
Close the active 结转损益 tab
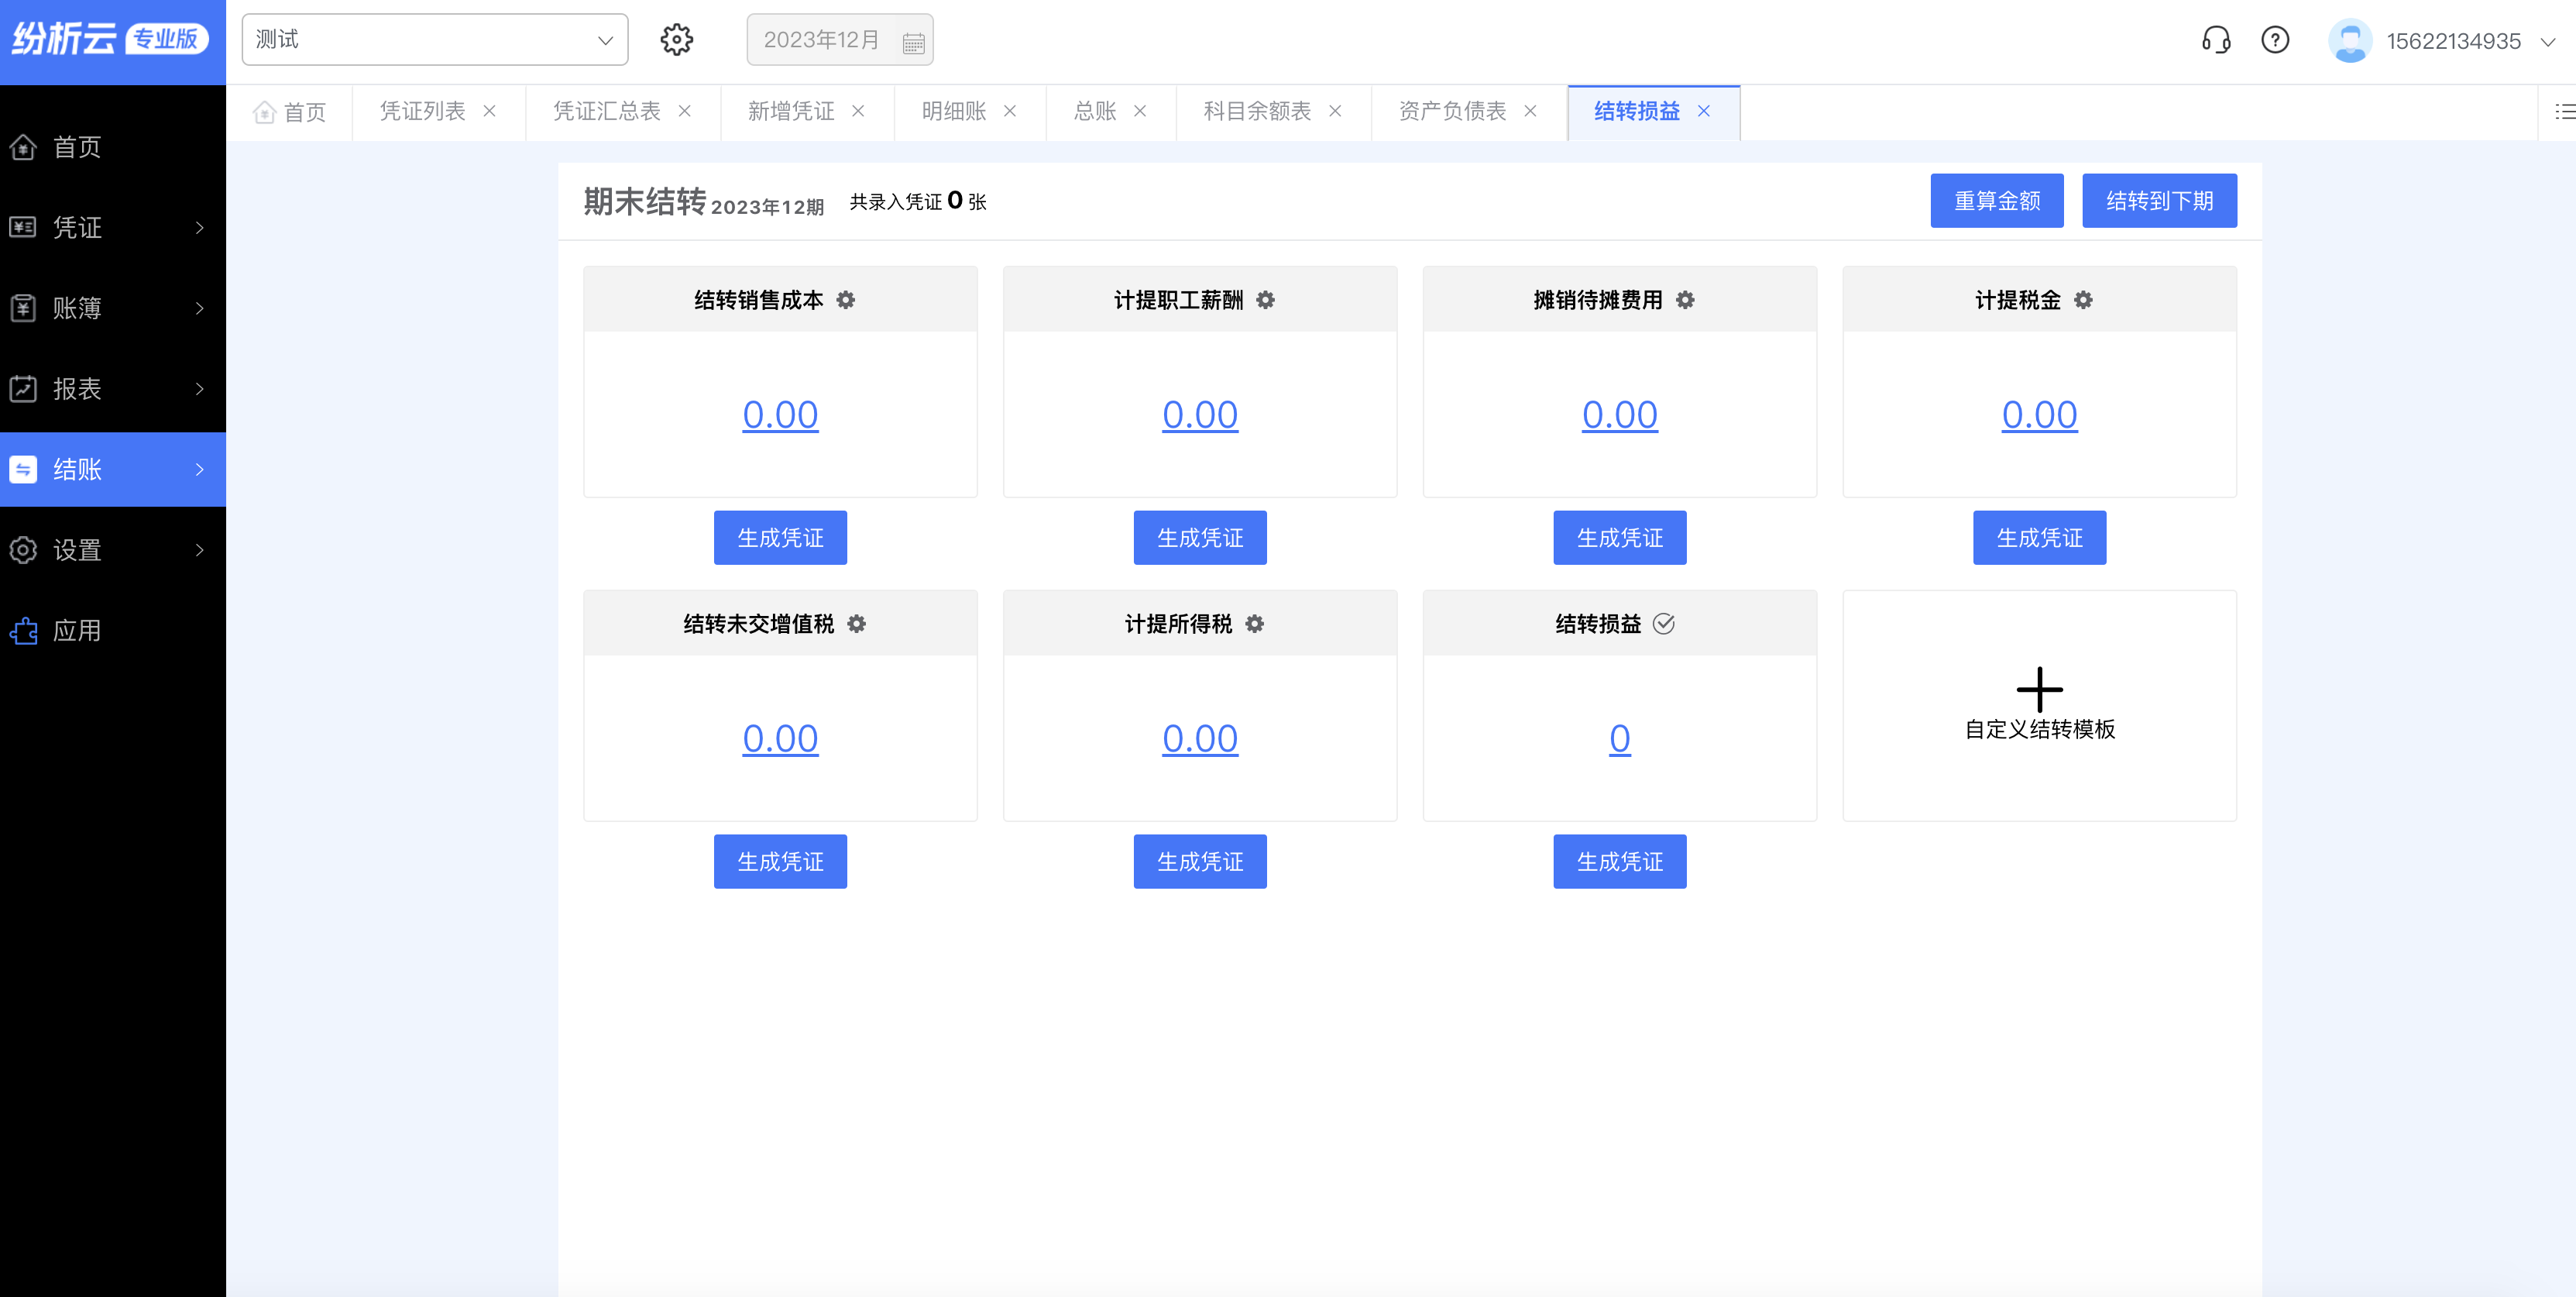(x=1704, y=111)
